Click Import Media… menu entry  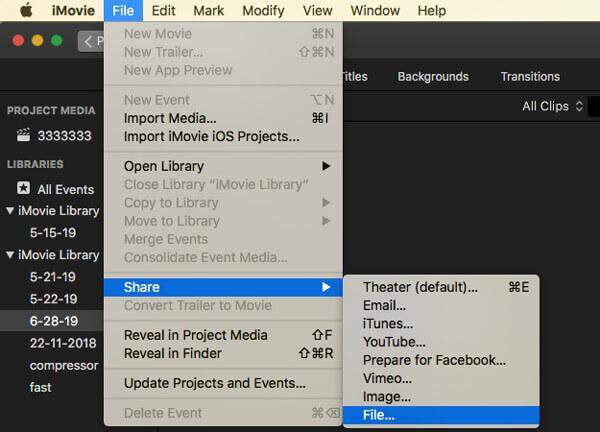point(168,118)
